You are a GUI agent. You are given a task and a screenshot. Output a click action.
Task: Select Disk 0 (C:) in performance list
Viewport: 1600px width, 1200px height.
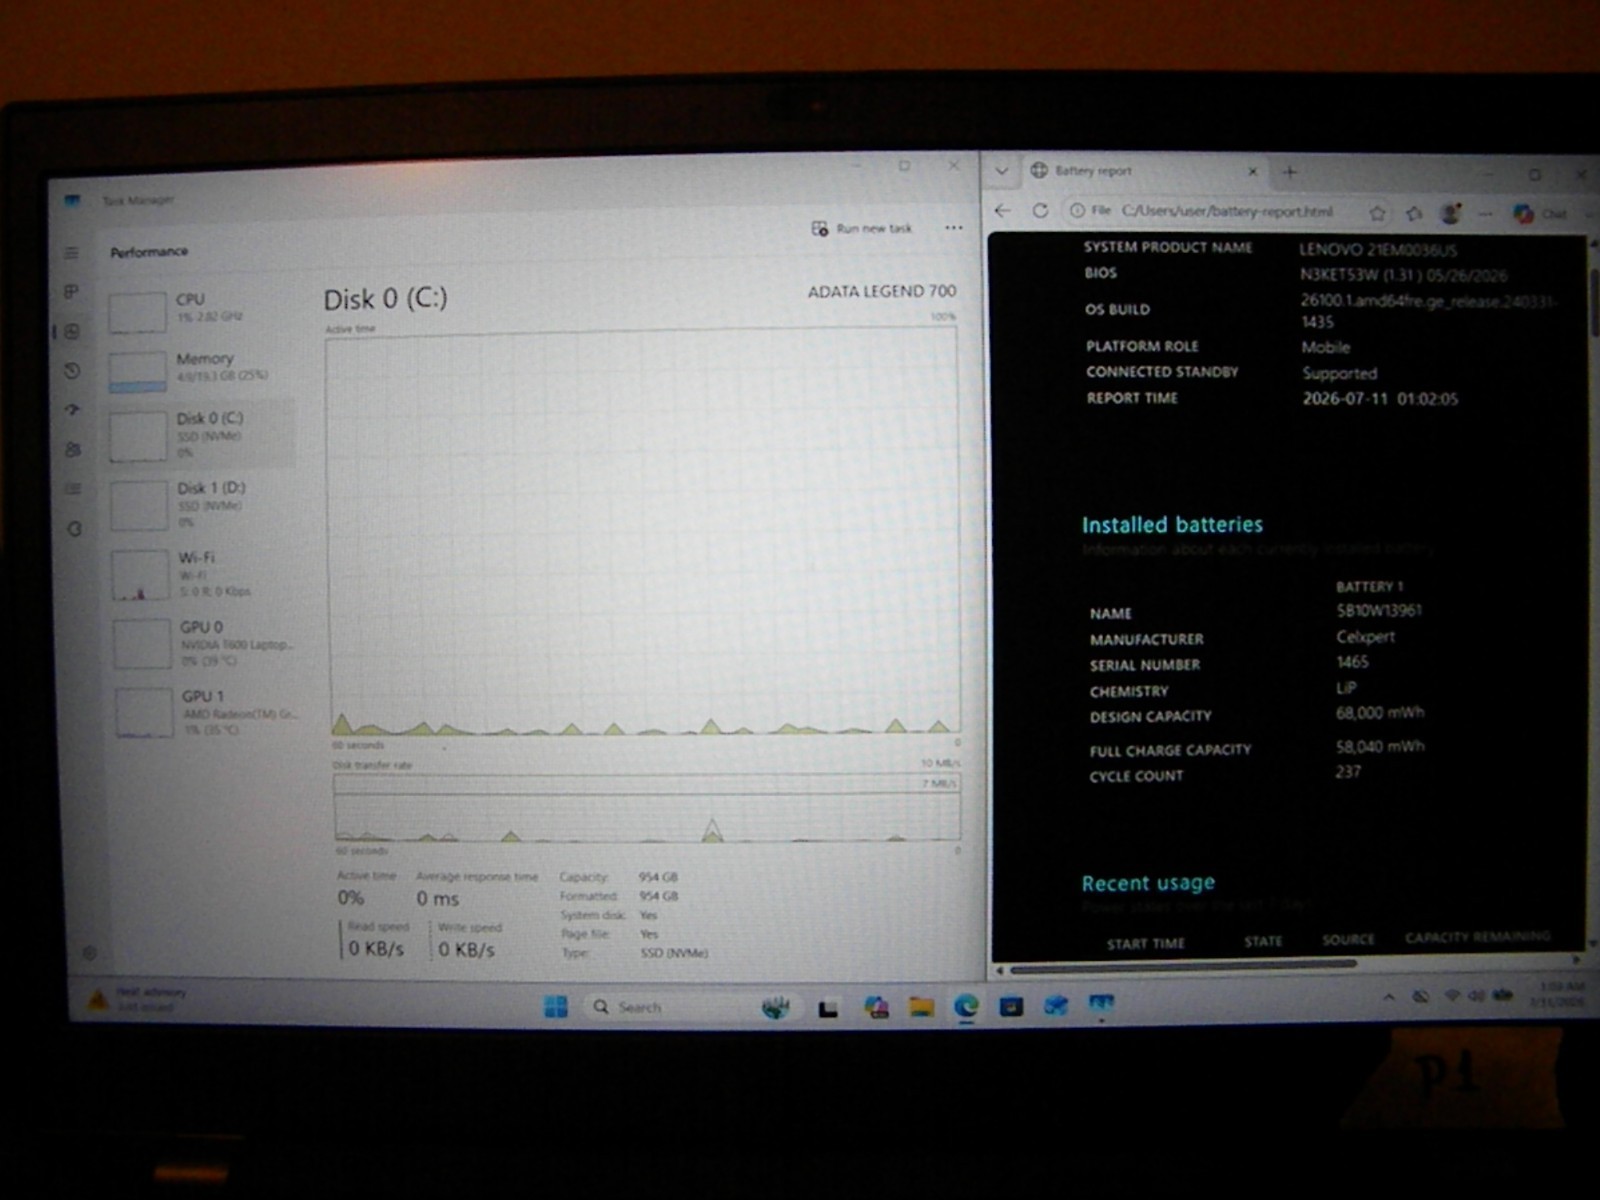tap(200, 435)
